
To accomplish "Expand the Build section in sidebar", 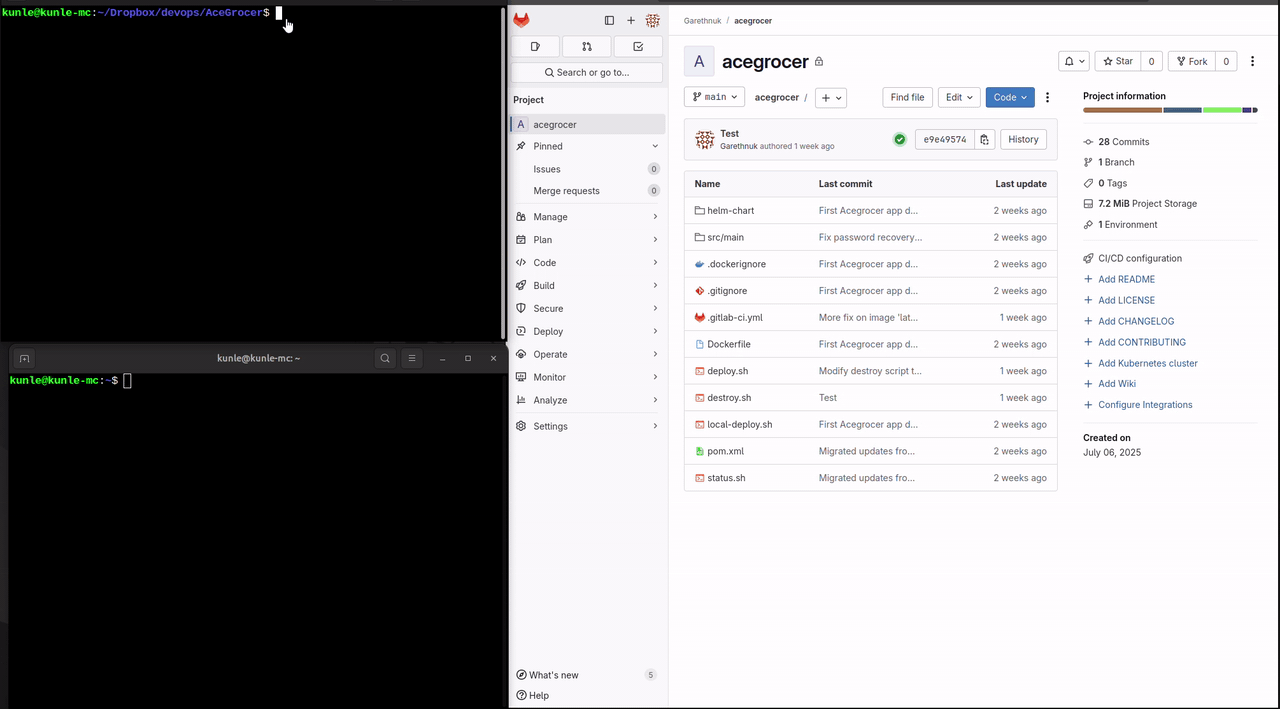I will coord(587,286).
